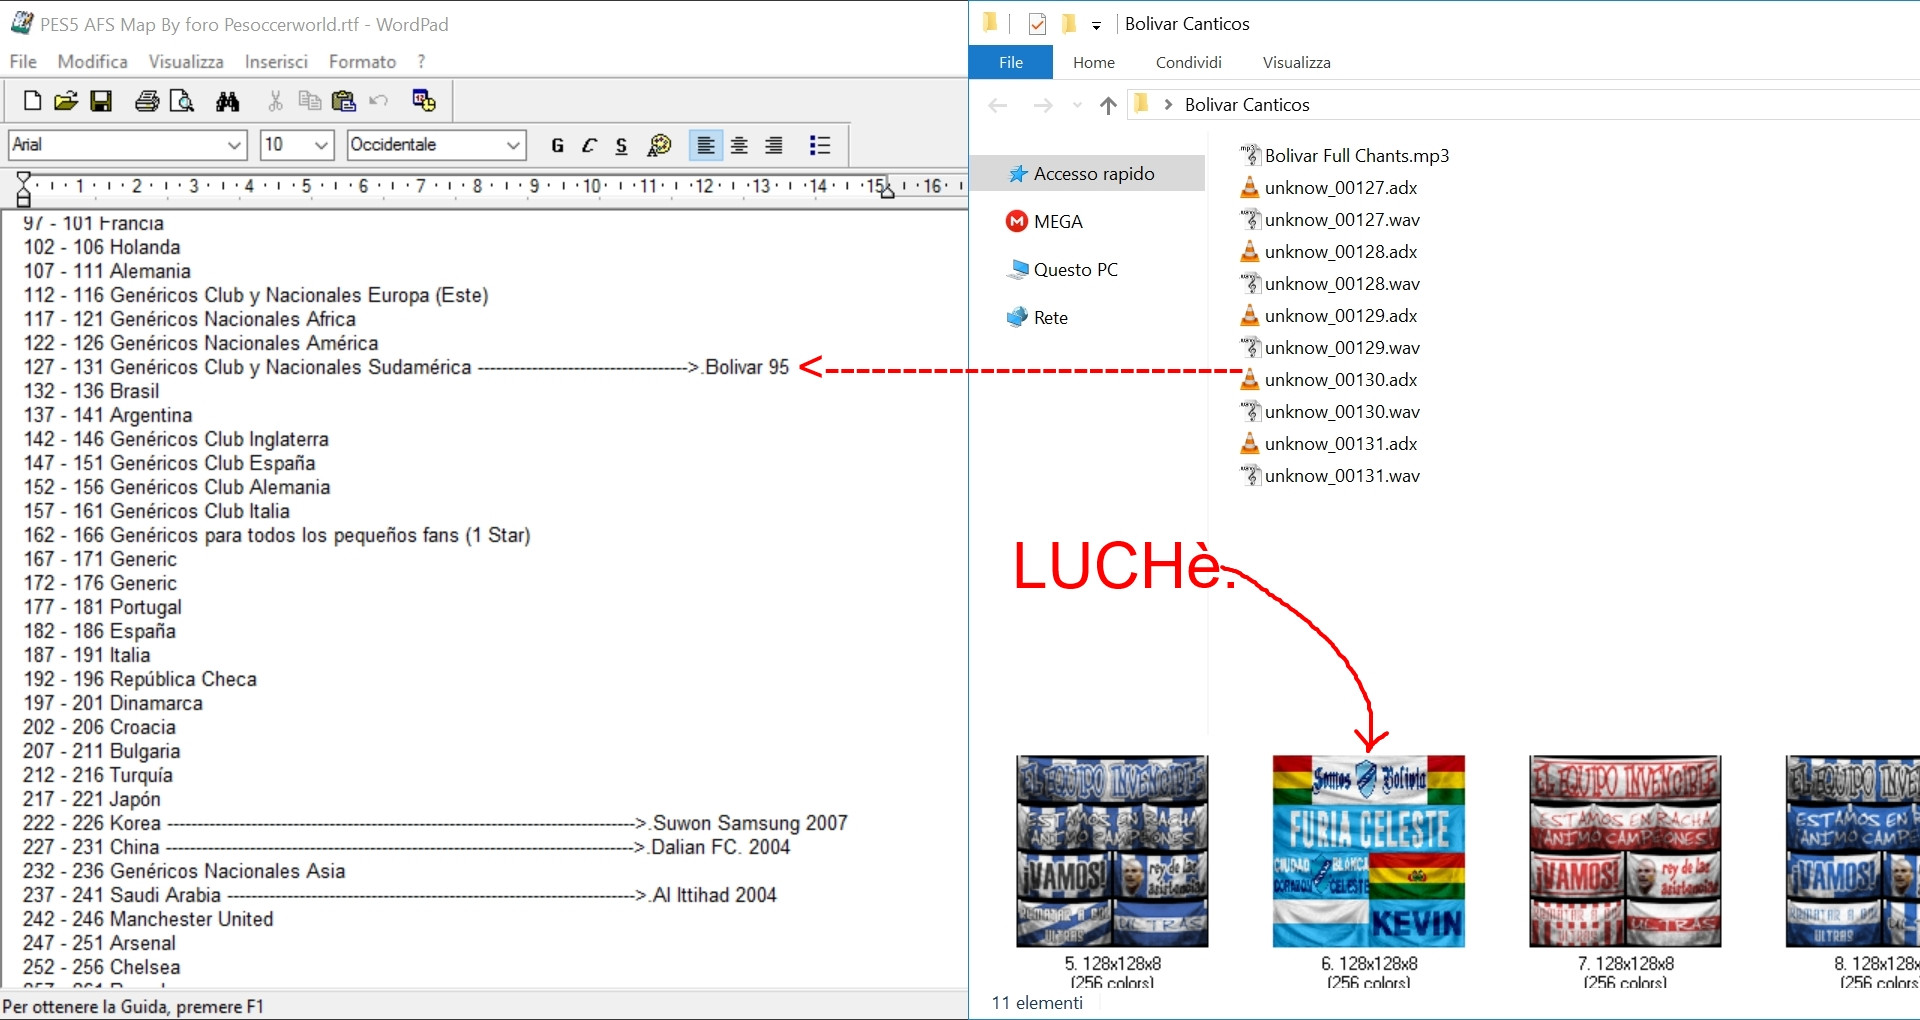1920x1020 pixels.
Task: Open the Quick Access Toolbar customize dropdown
Action: click(1096, 25)
